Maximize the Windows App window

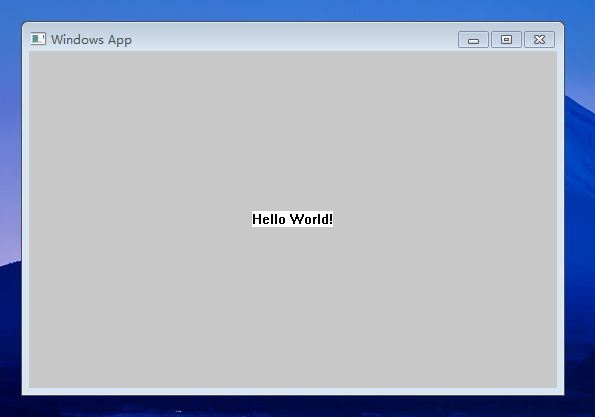click(x=506, y=39)
